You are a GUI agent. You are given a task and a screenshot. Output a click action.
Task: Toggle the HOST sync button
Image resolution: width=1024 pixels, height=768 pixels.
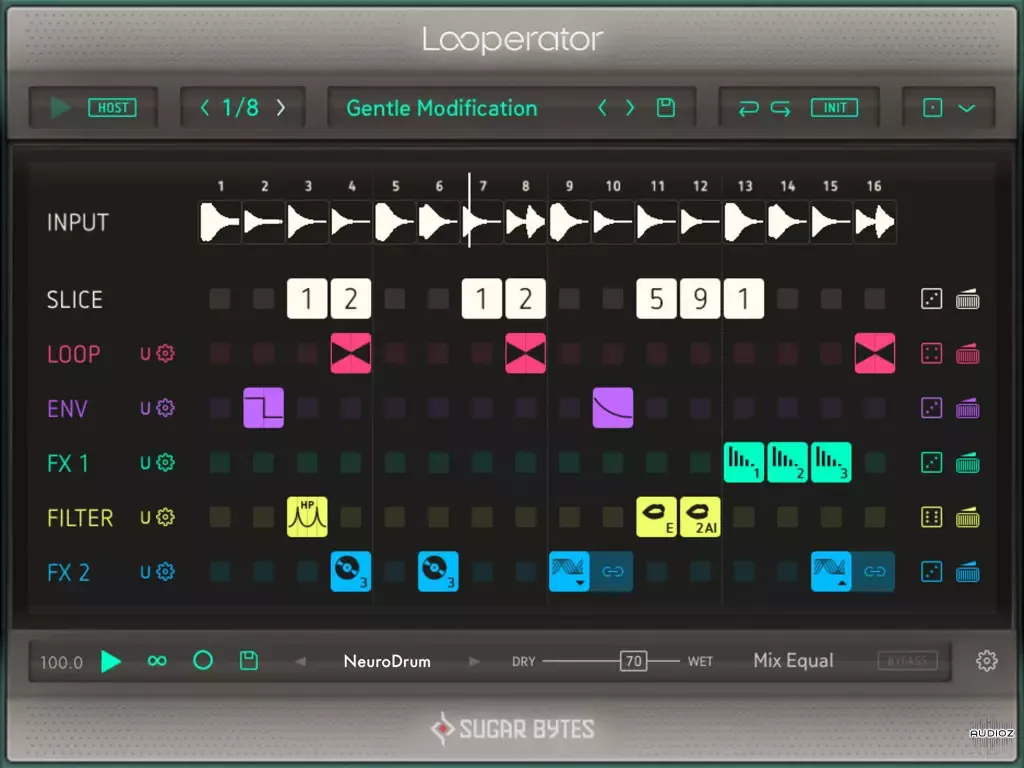pos(112,108)
